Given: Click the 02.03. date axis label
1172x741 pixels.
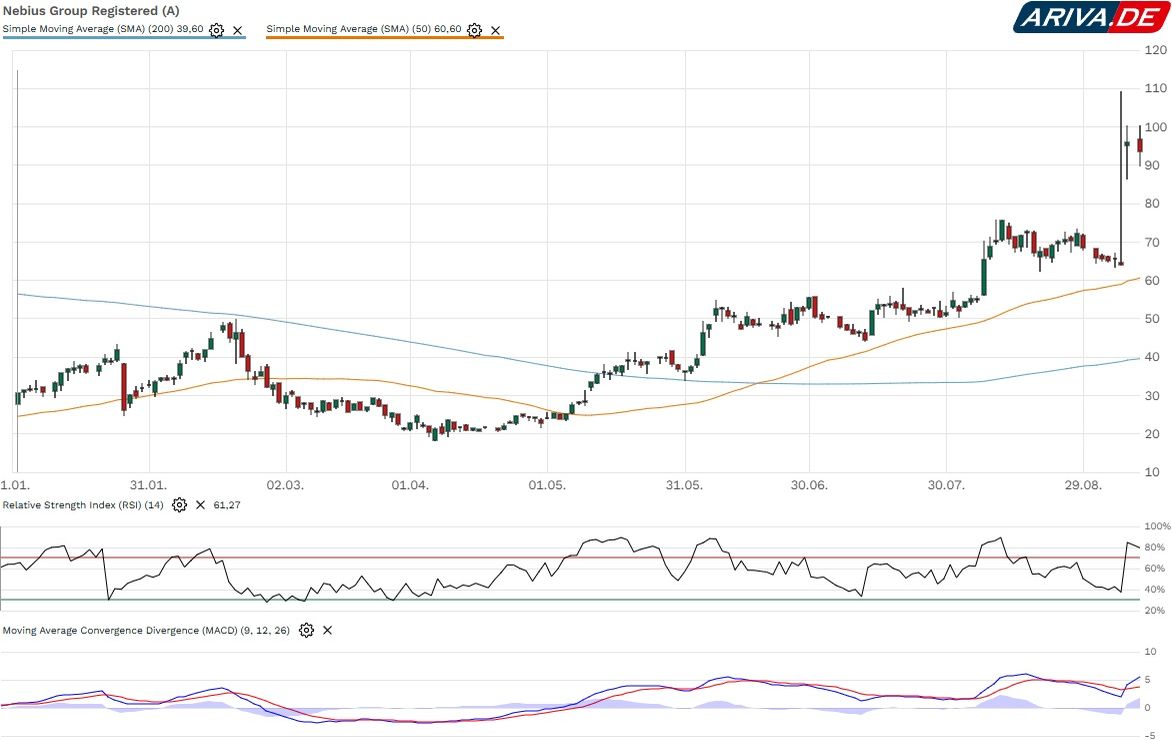Looking at the screenshot, I should pyautogui.click(x=286, y=485).
